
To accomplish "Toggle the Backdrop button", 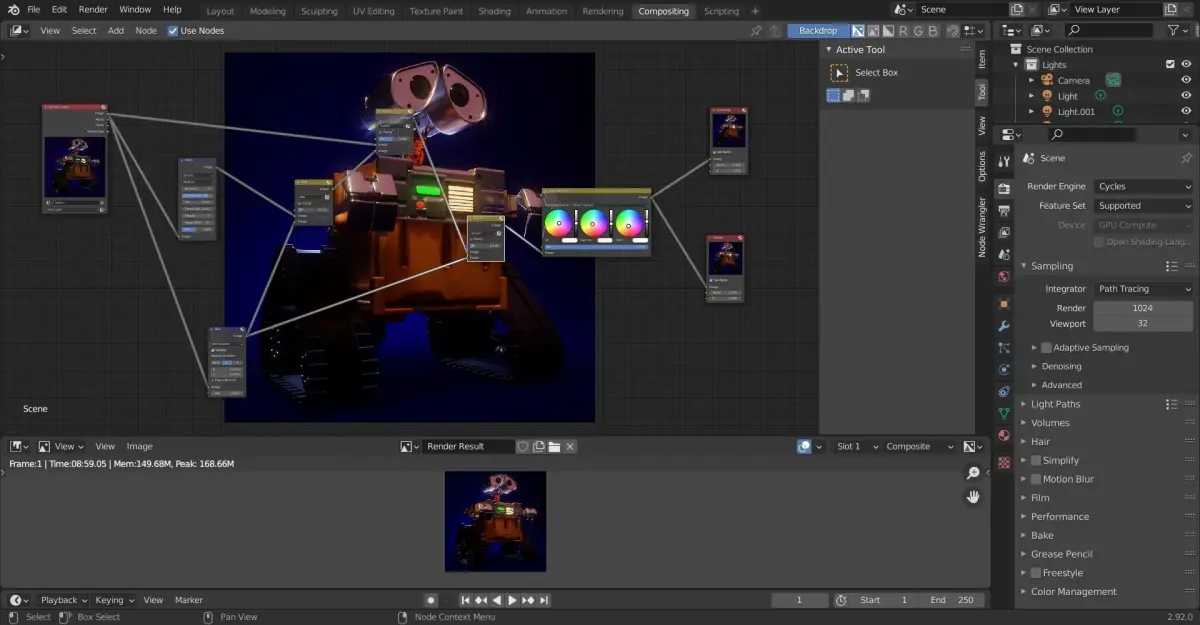I will click(818, 30).
